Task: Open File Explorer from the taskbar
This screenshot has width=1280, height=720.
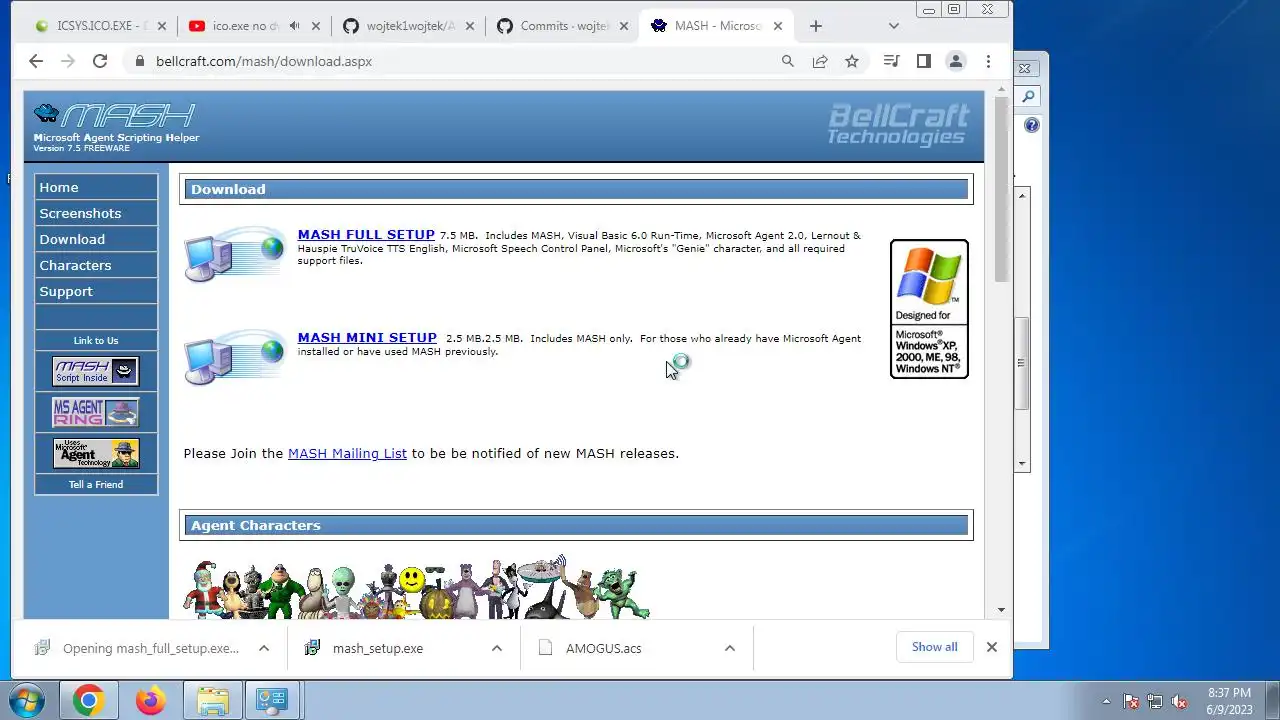Action: (x=213, y=700)
